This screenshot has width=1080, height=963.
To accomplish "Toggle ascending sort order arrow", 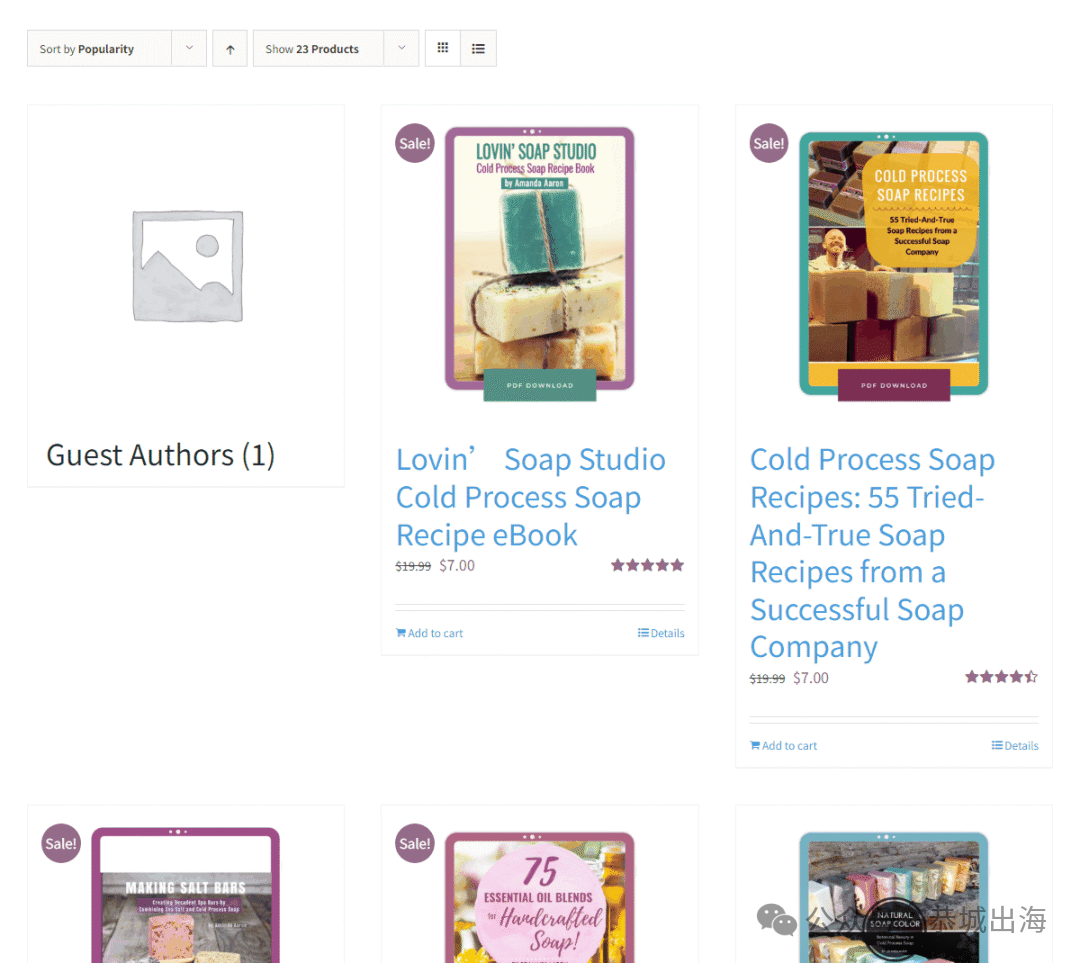I will click(230, 48).
